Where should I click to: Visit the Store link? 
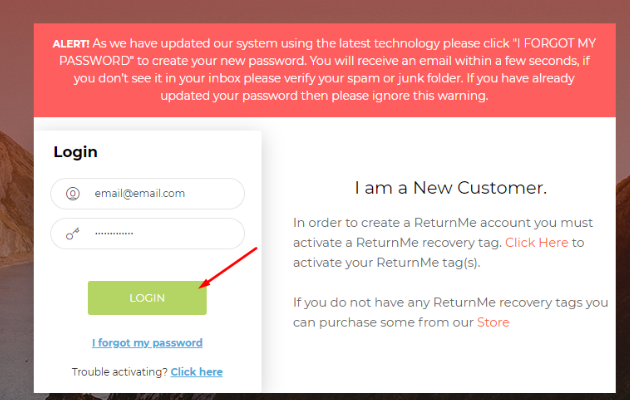tap(492, 322)
